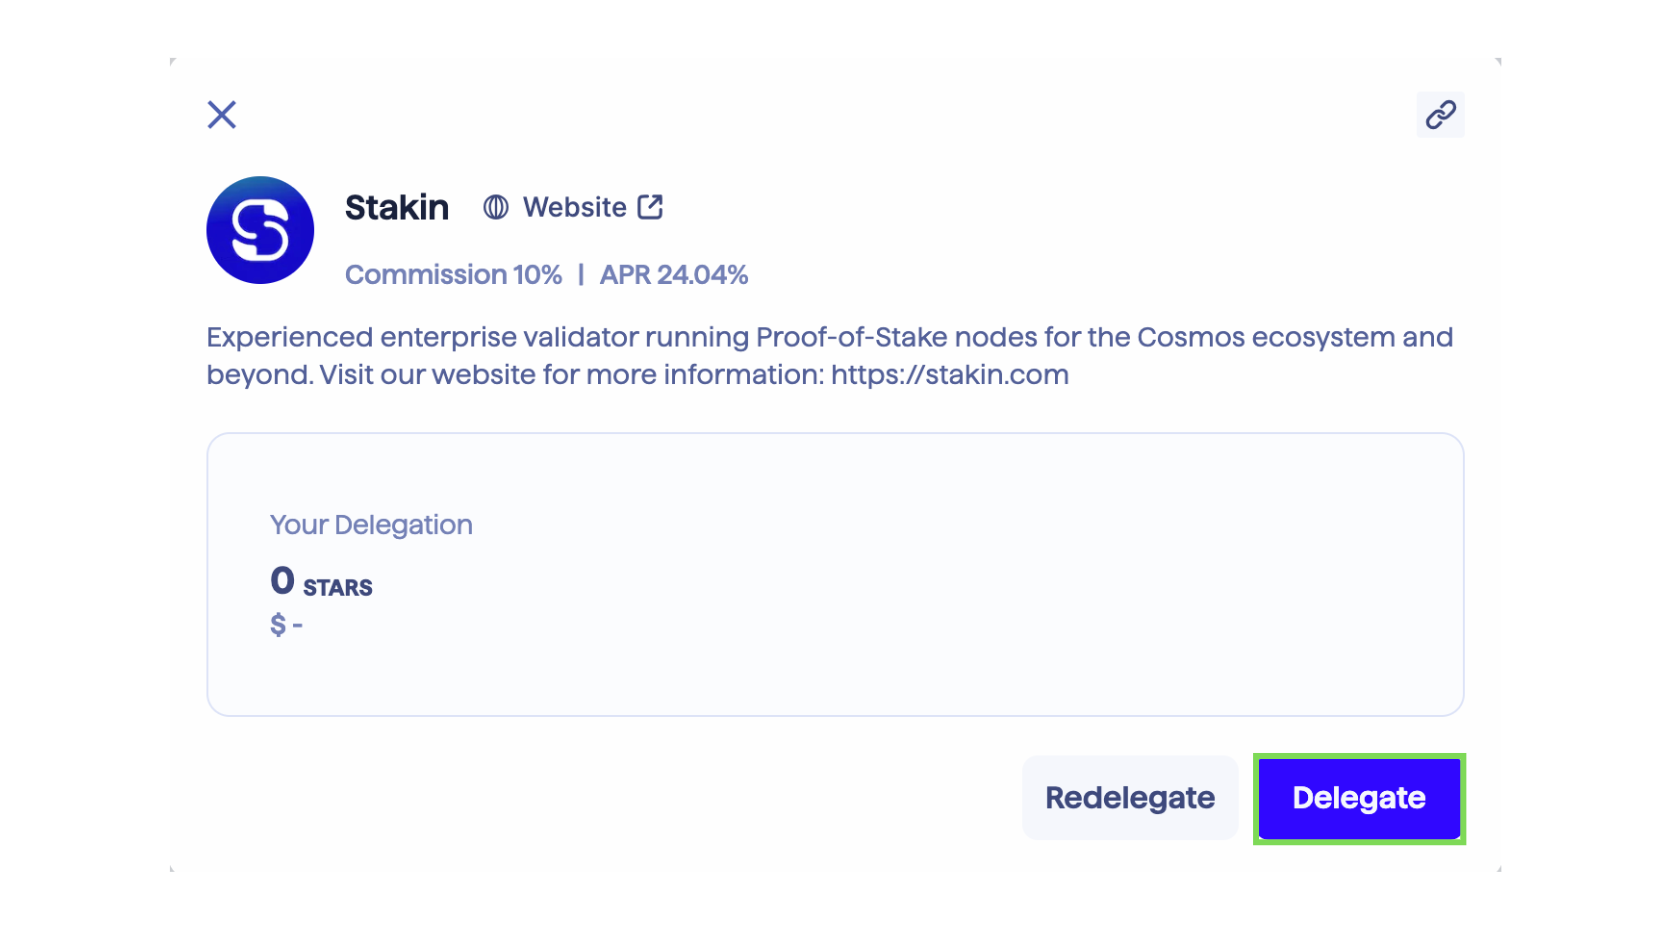
Task: Open the external-link arrow icon after Website
Action: click(x=650, y=207)
